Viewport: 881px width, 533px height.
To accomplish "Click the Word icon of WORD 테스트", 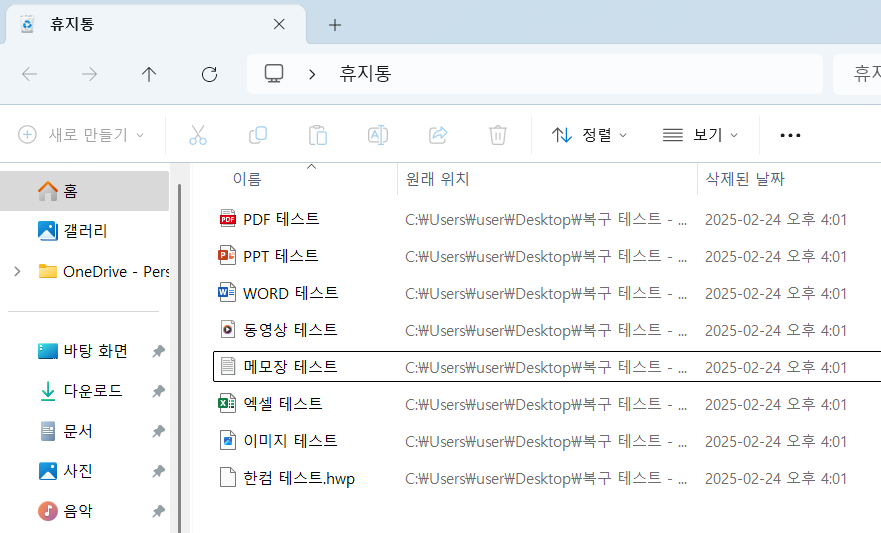I will pos(227,293).
